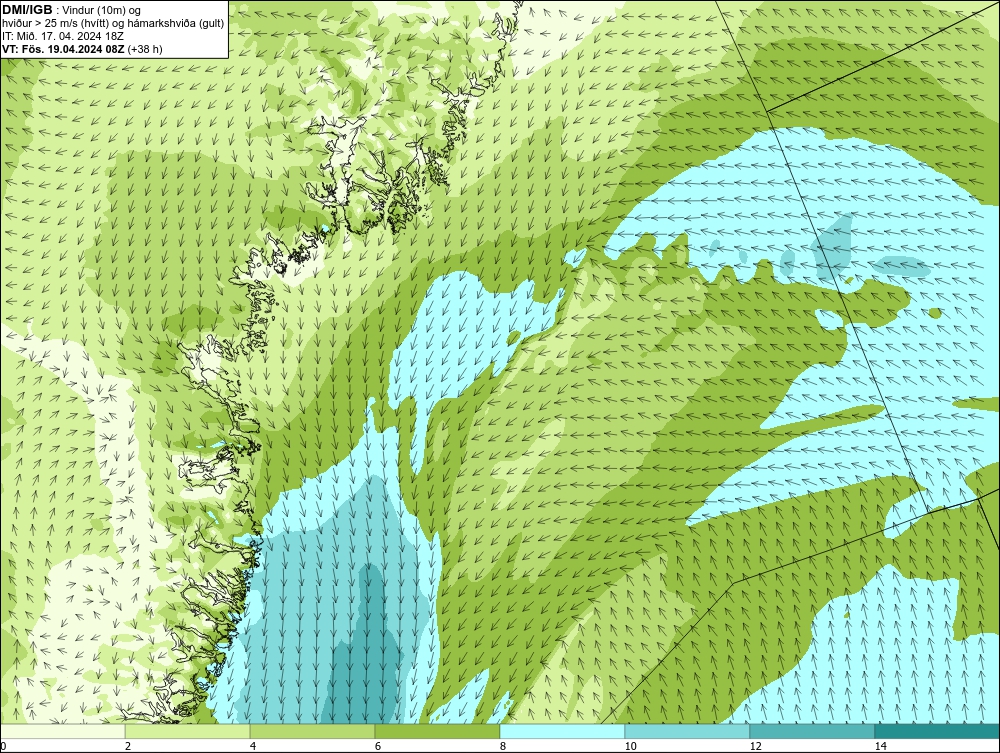1000x753 pixels.
Task: Click the scale label '14'
Action: [881, 746]
